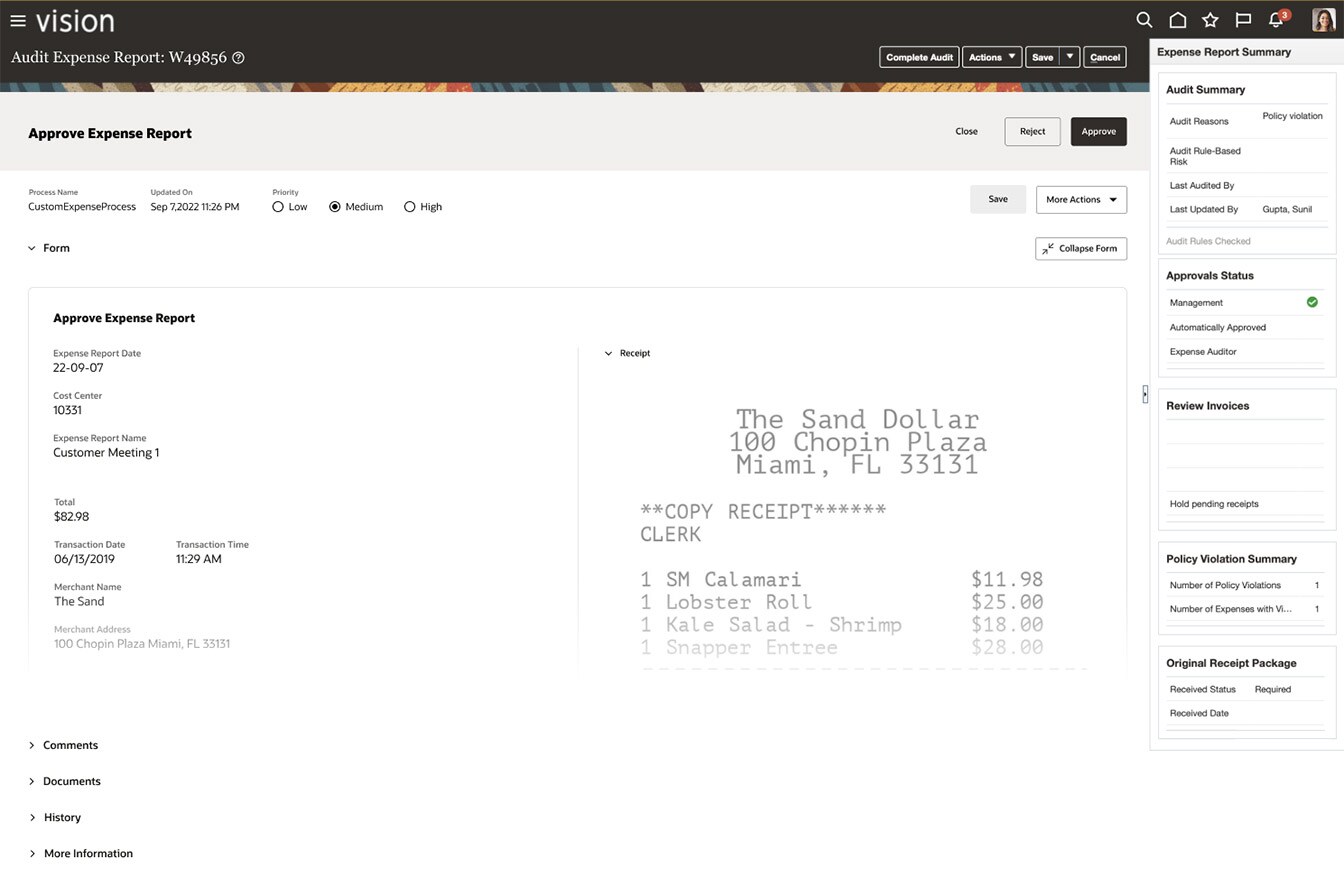Reject the expense report
1344x896 pixels.
[1032, 131]
